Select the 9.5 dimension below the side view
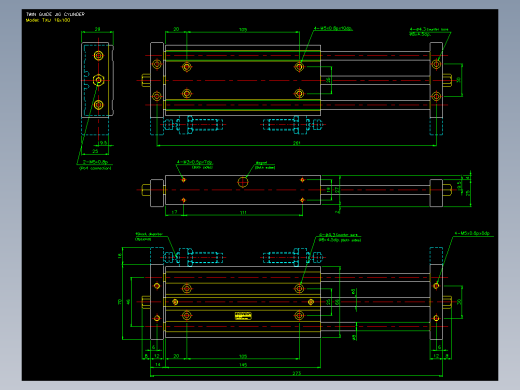Viewport: 520px width, 390px height. (103, 143)
